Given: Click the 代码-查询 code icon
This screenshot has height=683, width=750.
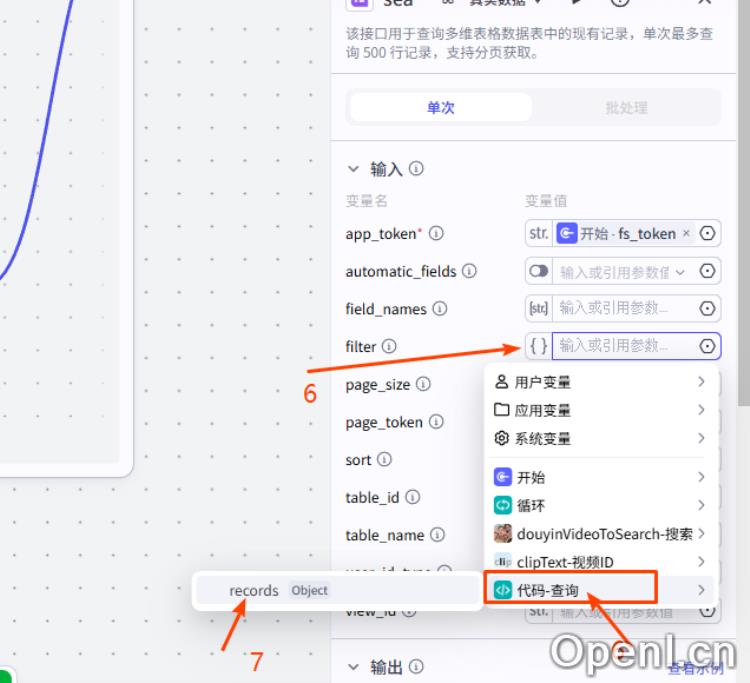Looking at the screenshot, I should [503, 590].
